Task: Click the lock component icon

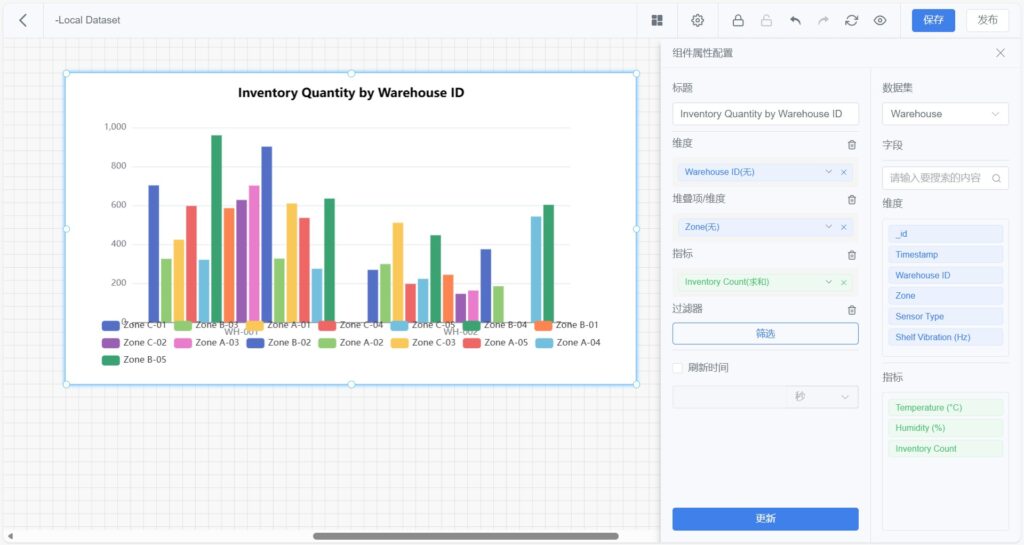Action: click(x=738, y=20)
